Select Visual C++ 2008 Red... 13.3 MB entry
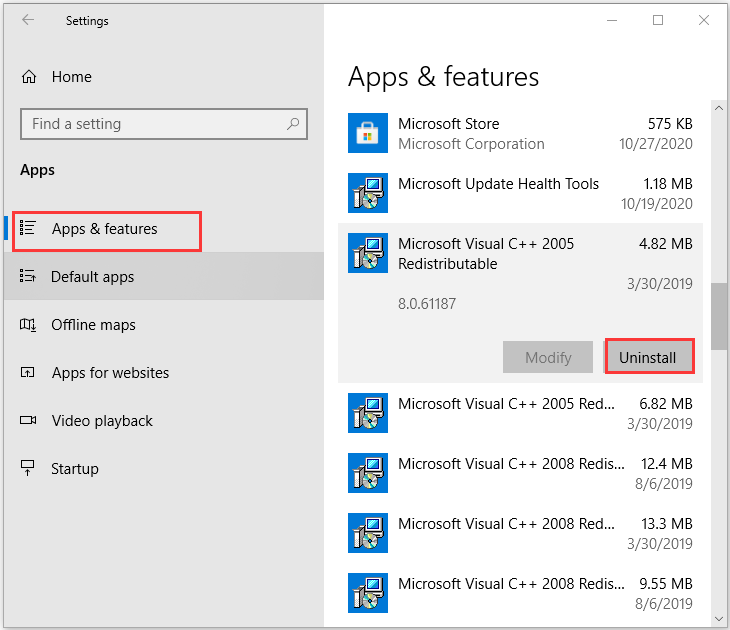 pos(520,534)
